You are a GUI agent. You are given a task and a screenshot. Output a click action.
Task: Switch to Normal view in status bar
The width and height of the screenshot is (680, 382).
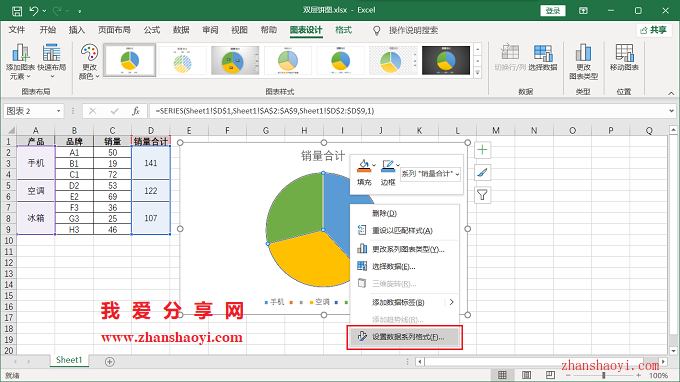pos(502,375)
